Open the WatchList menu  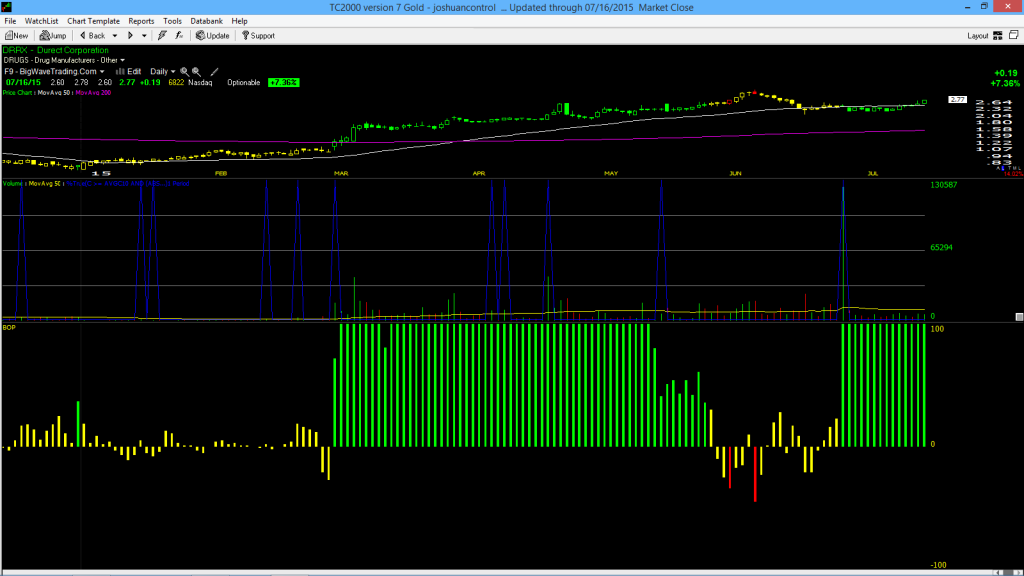[x=41, y=21]
